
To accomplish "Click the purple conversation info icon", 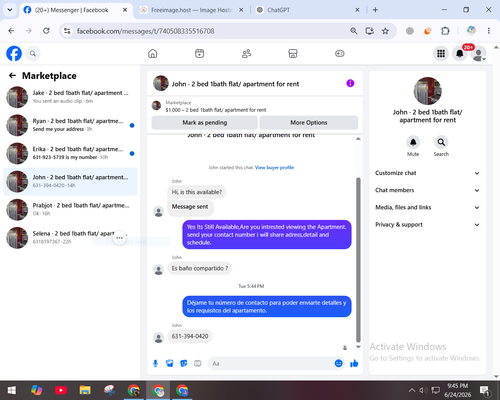I will tap(350, 83).
